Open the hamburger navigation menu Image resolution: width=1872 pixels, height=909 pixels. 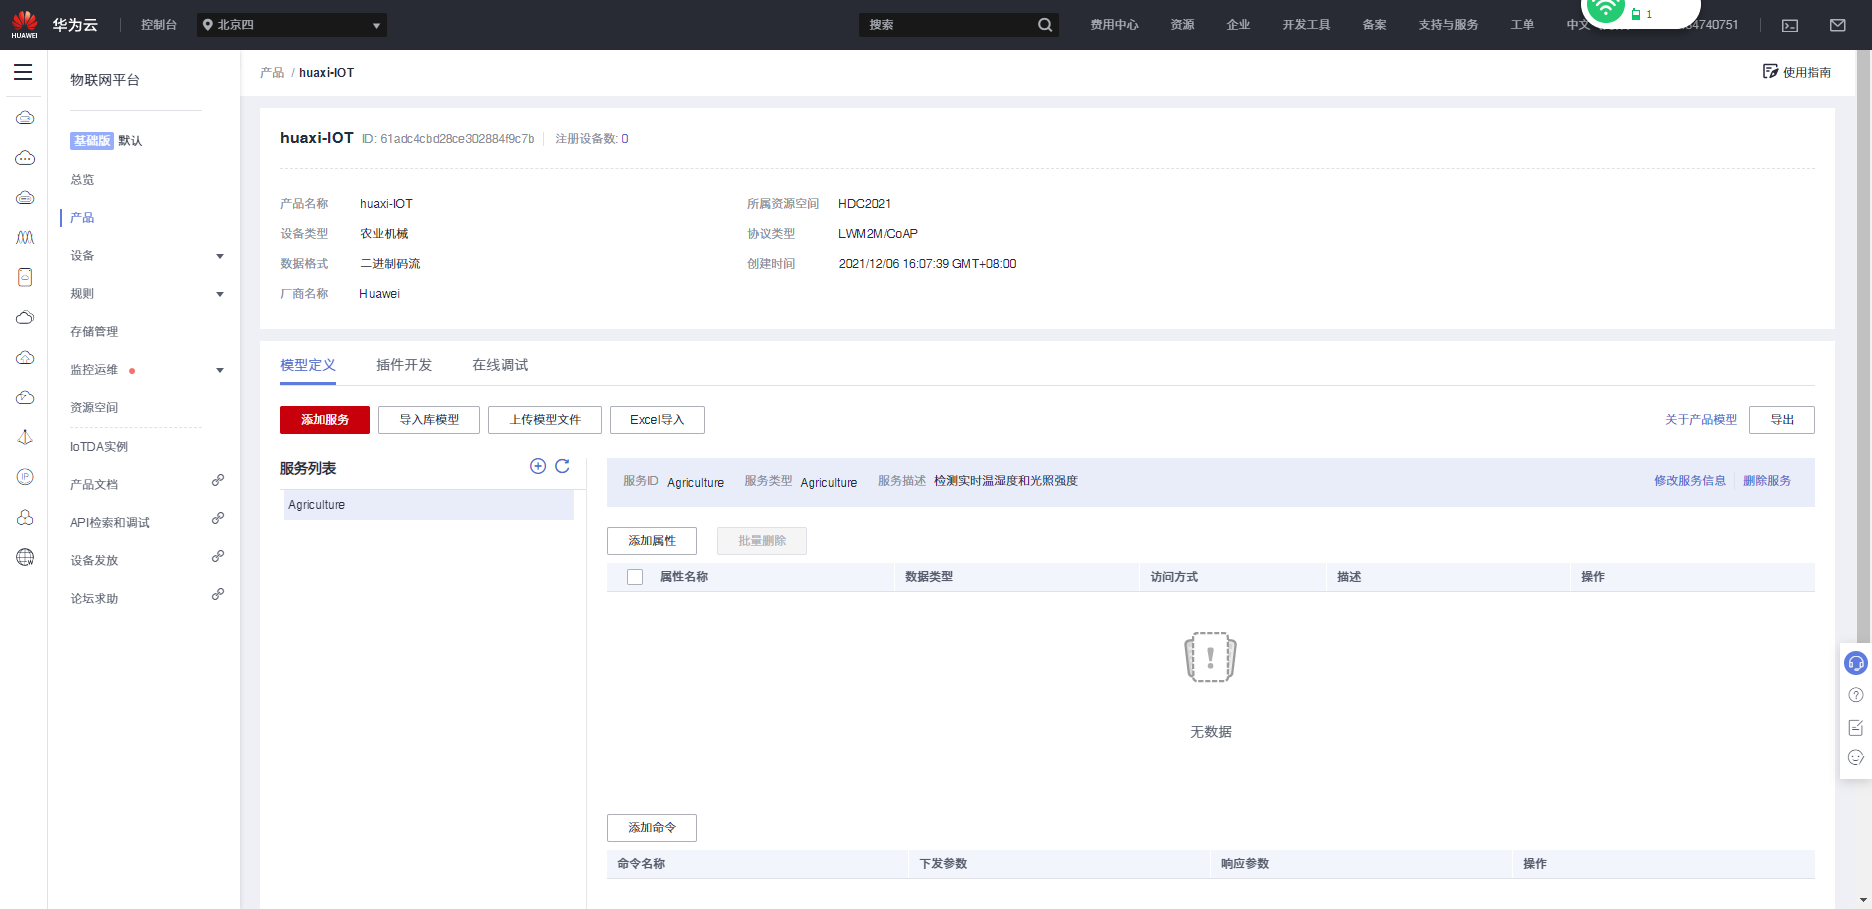(x=23, y=72)
